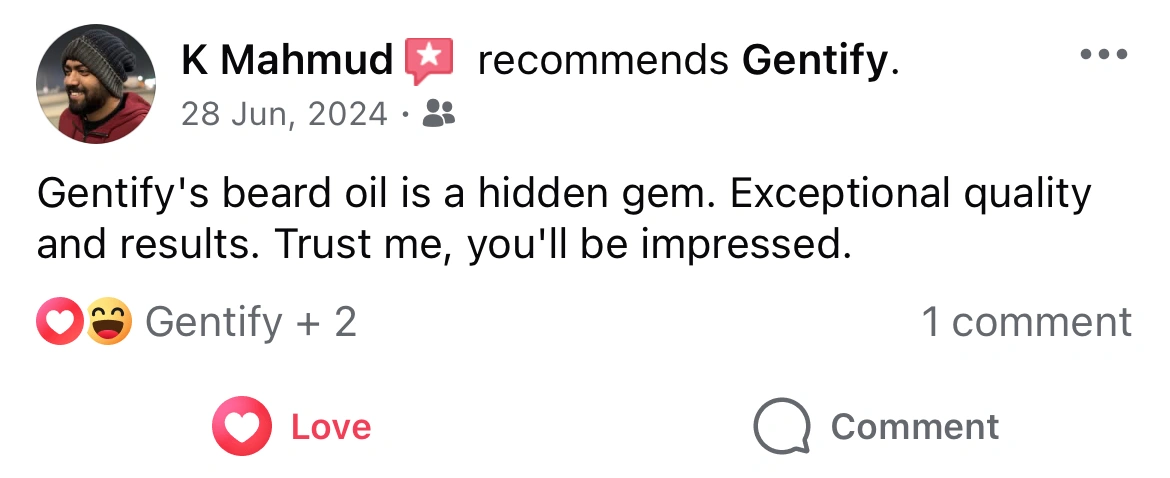Click the red star recommendation badge

[x=429, y=61]
